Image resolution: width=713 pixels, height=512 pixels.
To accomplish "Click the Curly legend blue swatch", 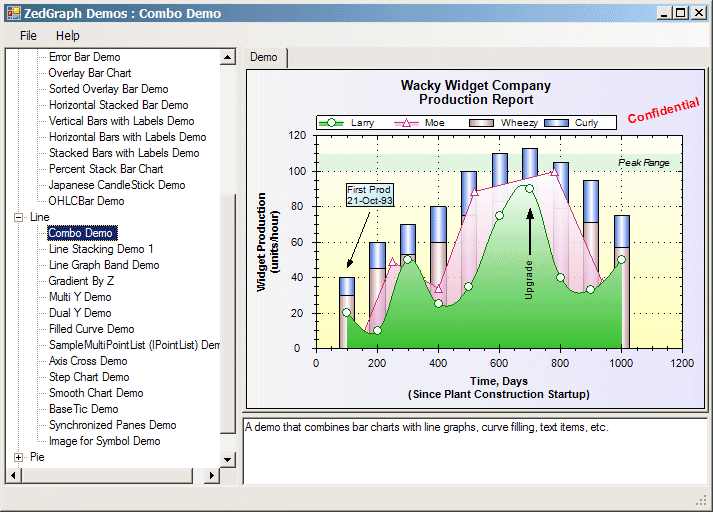I will (x=558, y=123).
